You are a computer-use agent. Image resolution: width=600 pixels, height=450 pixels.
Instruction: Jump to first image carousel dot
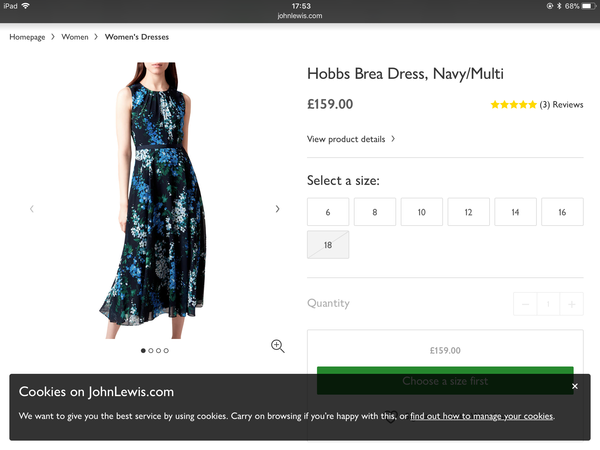(x=143, y=351)
